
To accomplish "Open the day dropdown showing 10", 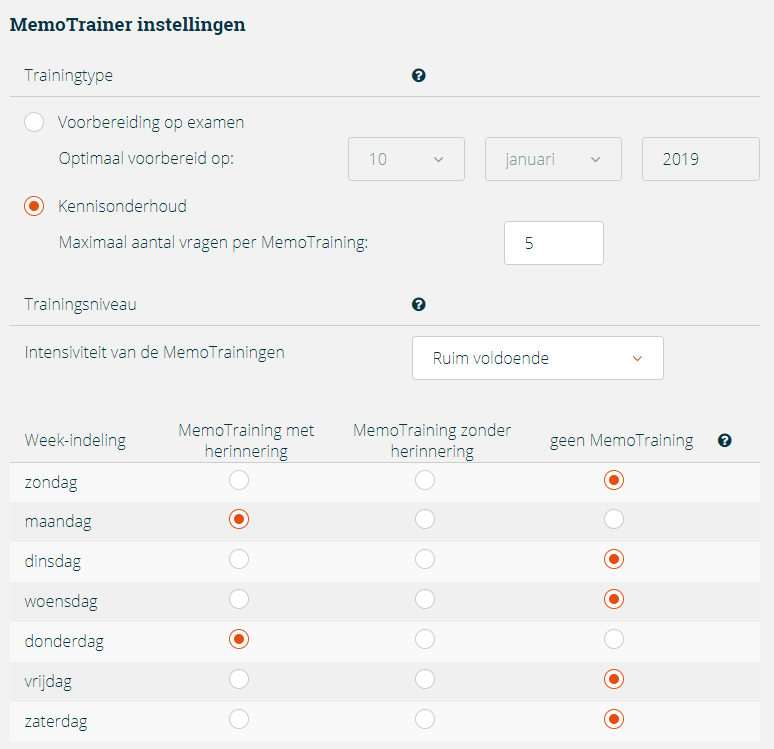I will 406,159.
